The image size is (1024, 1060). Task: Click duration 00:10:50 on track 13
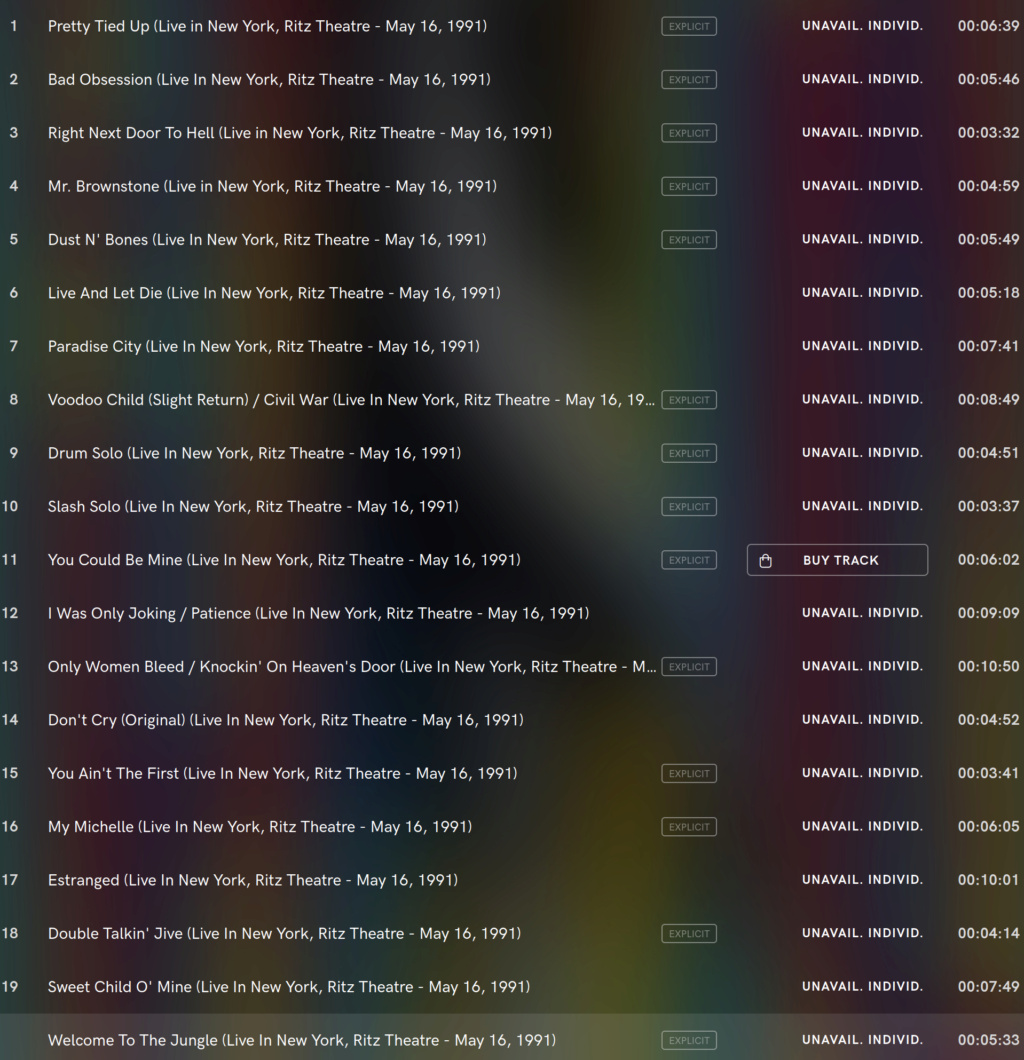click(988, 667)
